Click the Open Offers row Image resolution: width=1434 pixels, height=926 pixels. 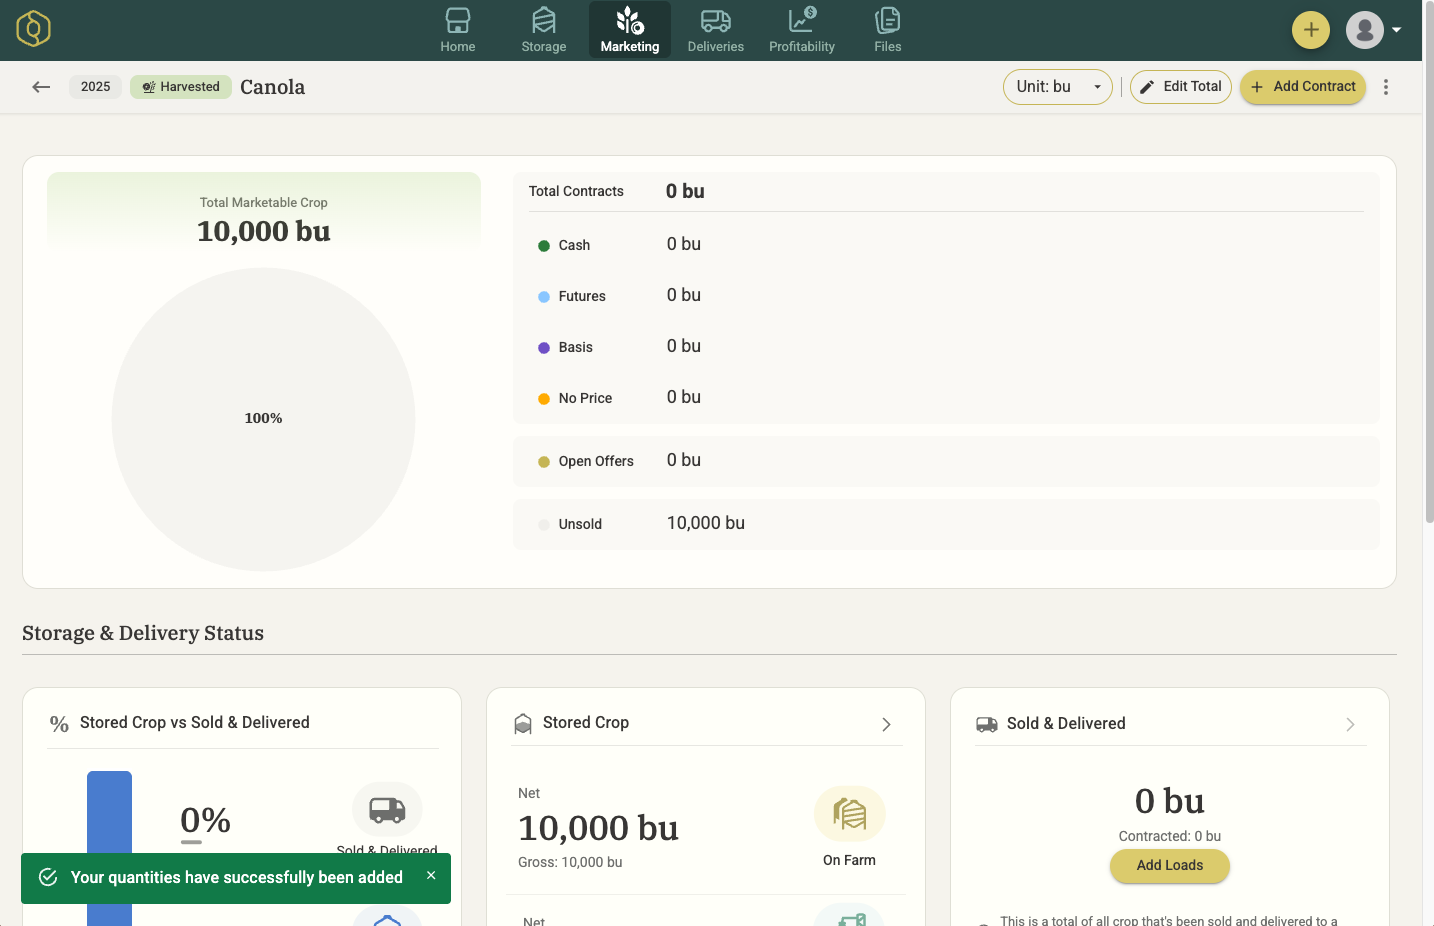[946, 461]
